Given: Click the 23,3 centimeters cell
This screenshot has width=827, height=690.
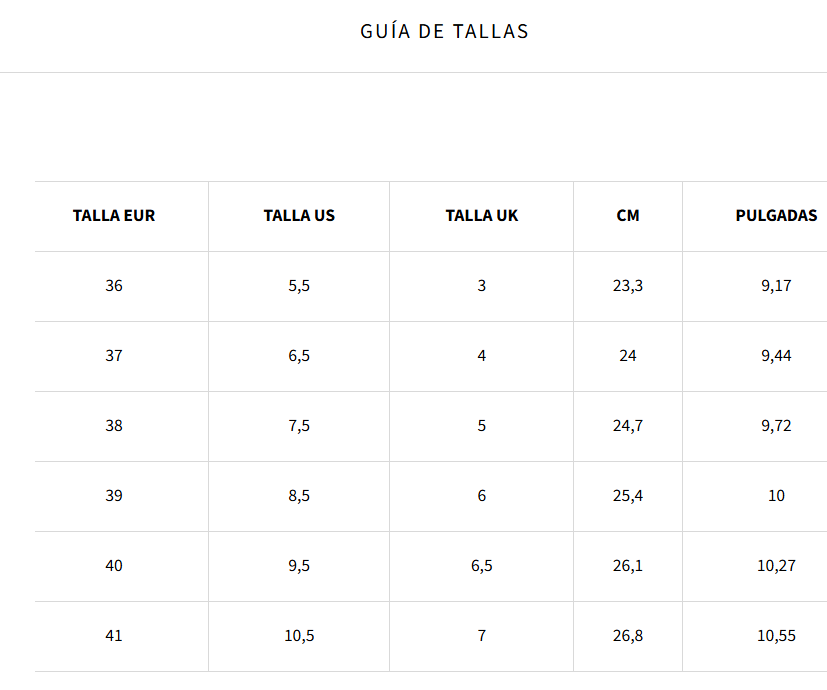Looking at the screenshot, I should tap(628, 286).
